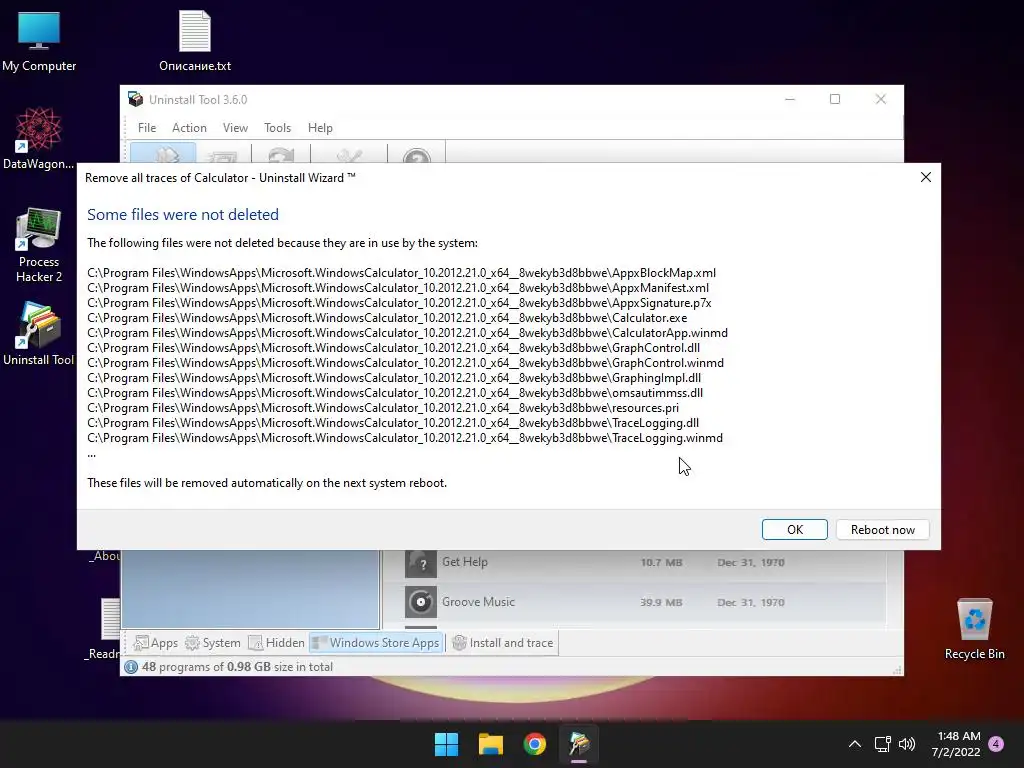The width and height of the screenshot is (1024, 768).
Task: Open Uninstall Tool desktop shortcut
Action: point(39,334)
